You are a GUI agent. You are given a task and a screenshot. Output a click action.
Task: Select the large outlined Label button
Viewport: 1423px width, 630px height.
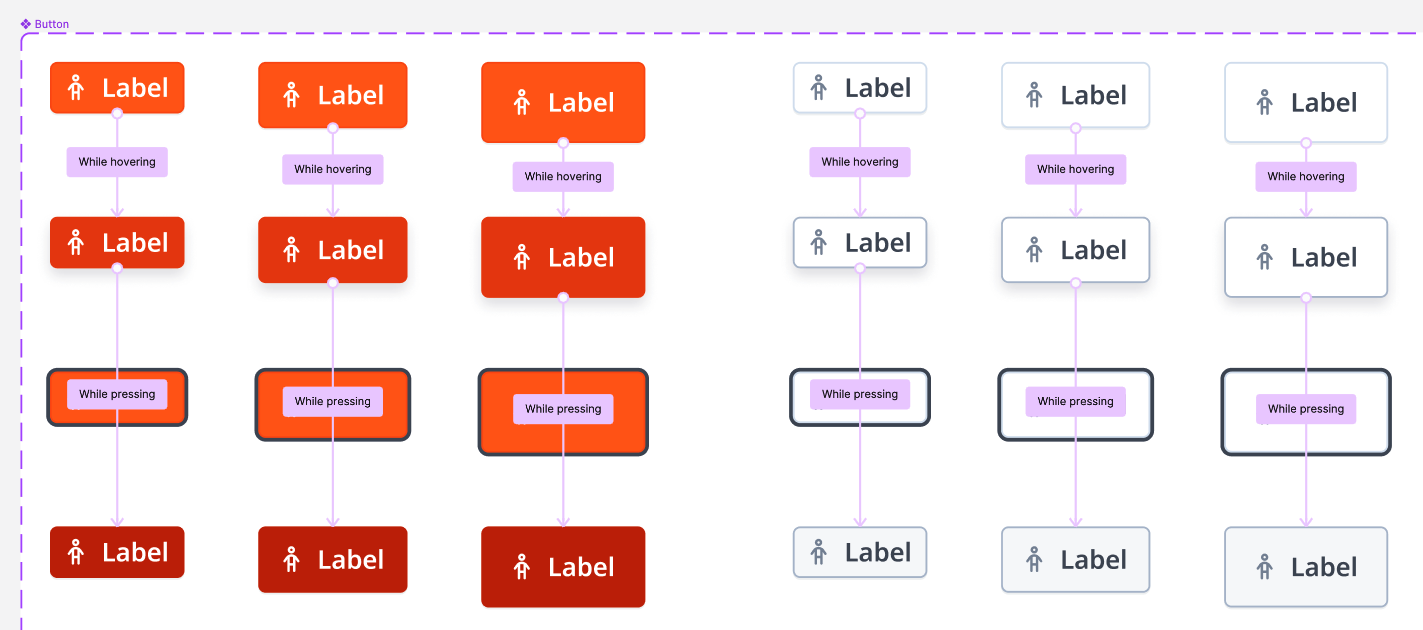(1306, 102)
